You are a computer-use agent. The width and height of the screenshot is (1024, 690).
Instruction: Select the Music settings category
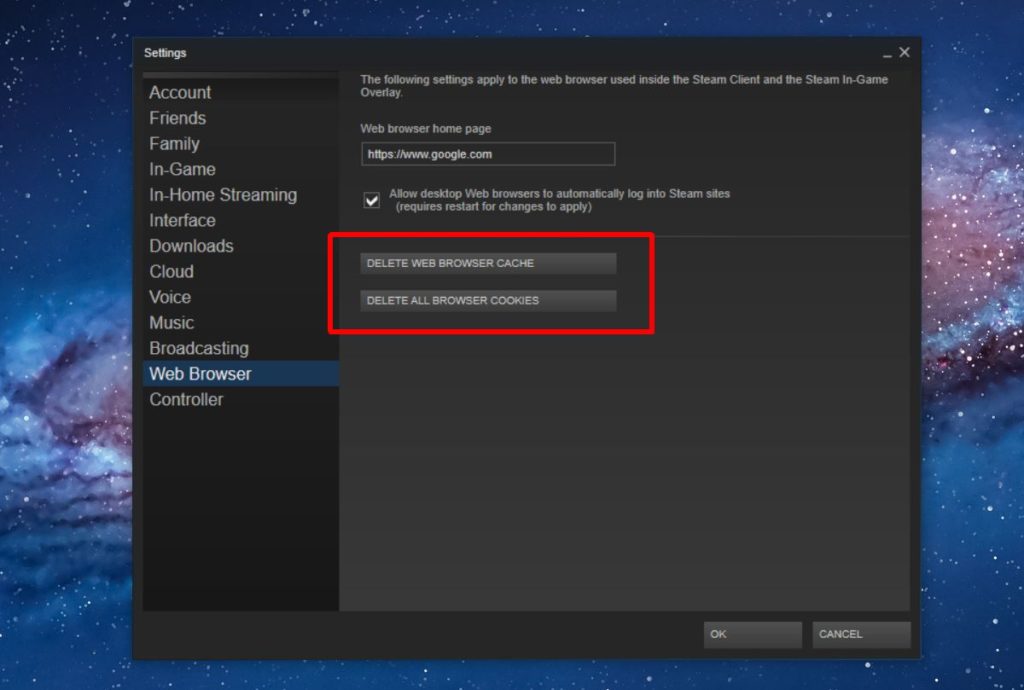pos(171,322)
